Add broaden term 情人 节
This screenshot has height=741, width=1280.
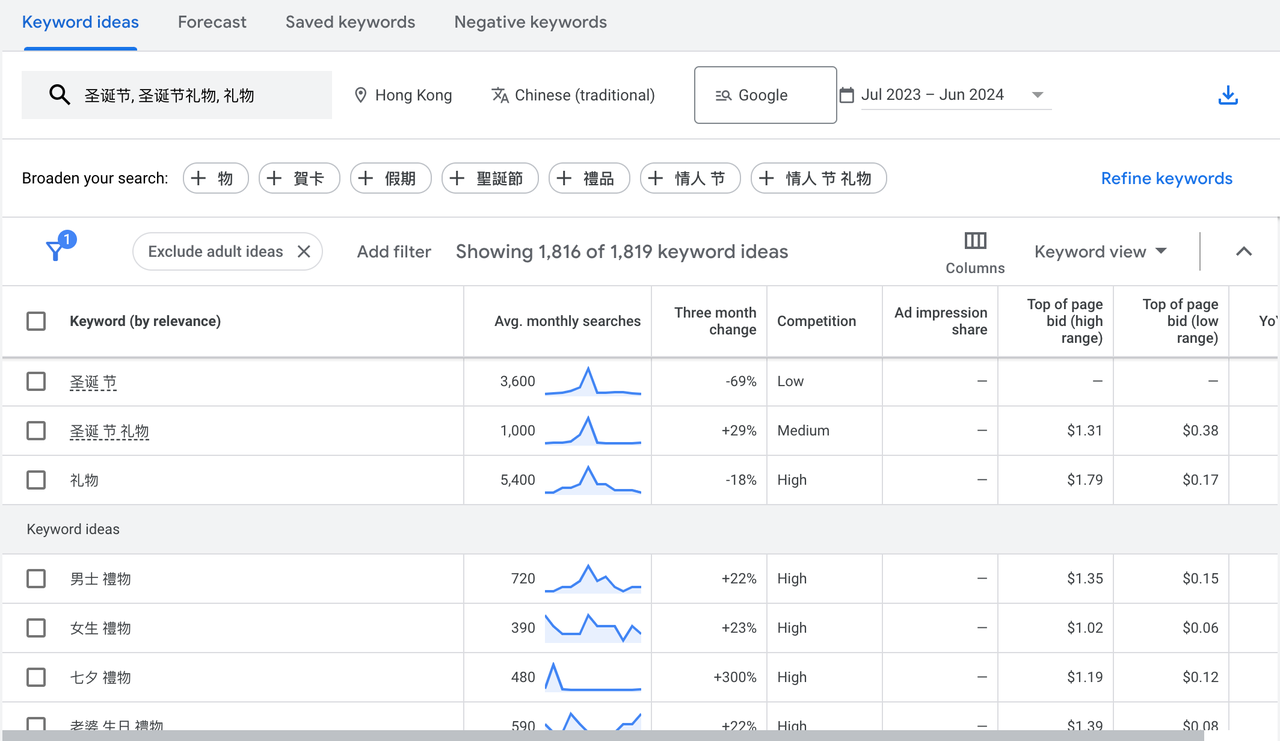(690, 179)
